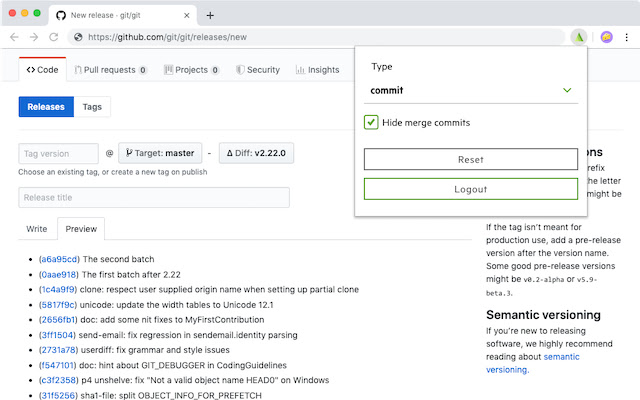Uncheck Hide merge commits checkbox
This screenshot has height=400, width=640.
click(371, 122)
